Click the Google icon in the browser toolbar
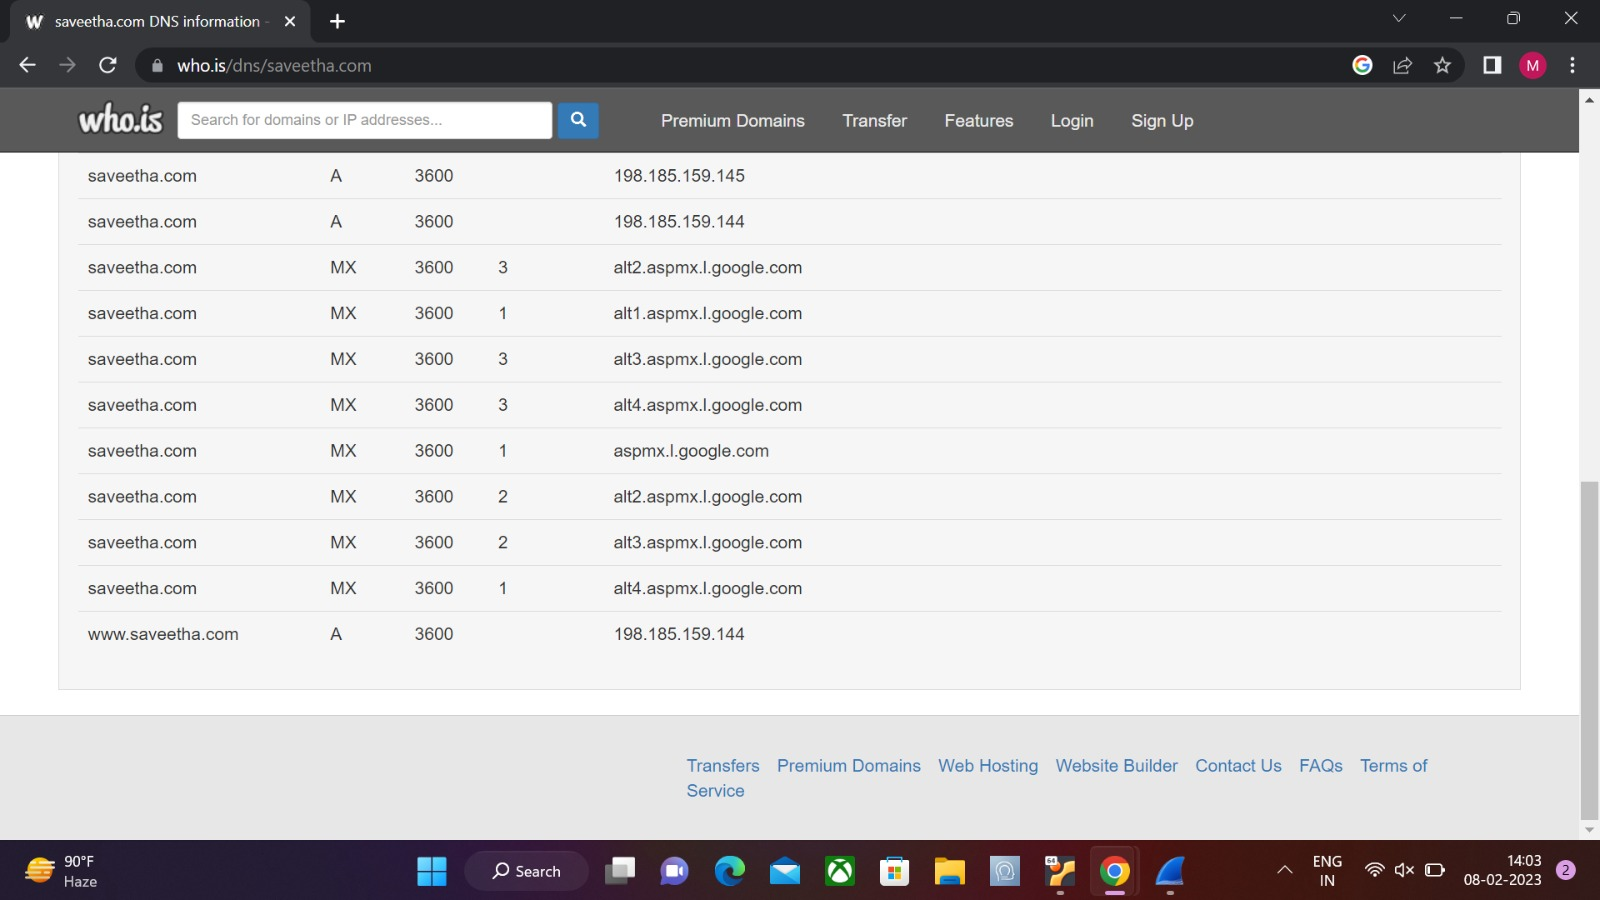 [x=1362, y=64]
